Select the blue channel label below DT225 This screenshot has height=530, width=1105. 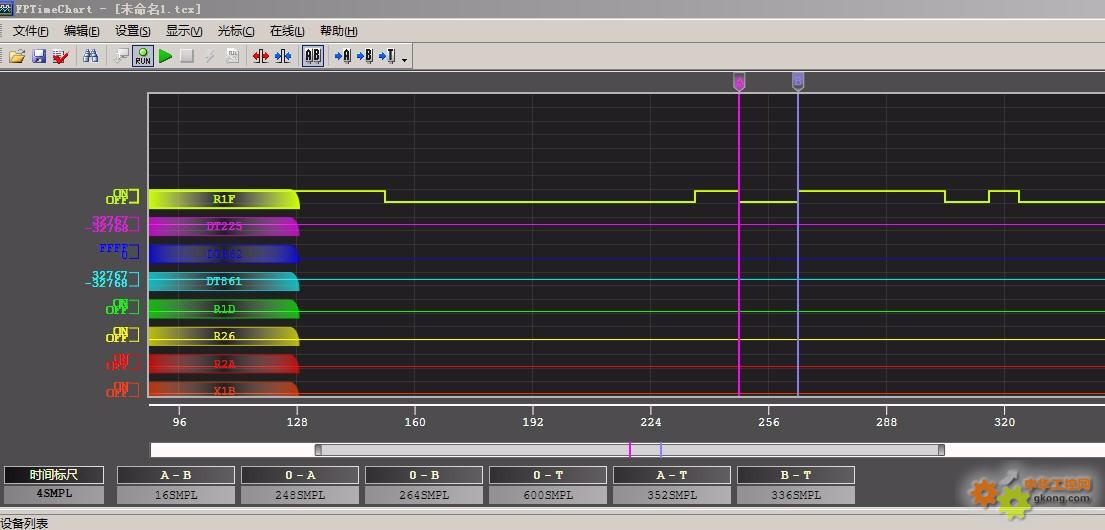(224, 254)
